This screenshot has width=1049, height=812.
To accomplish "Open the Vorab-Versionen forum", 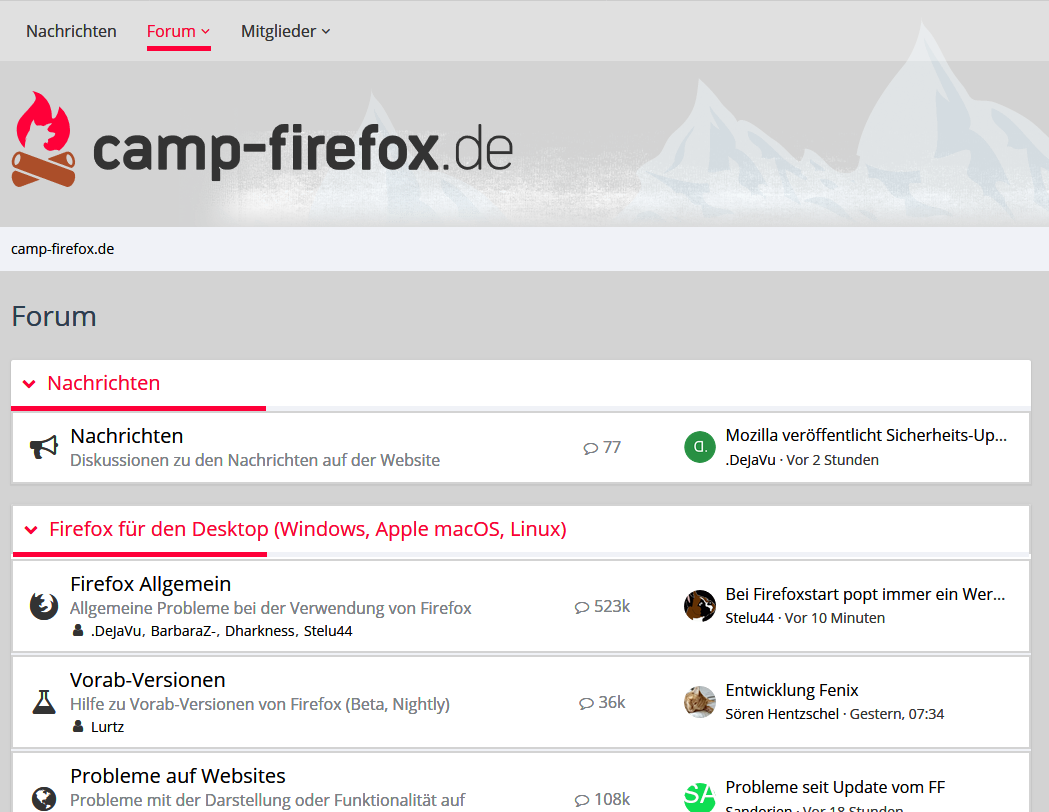I will [148, 680].
